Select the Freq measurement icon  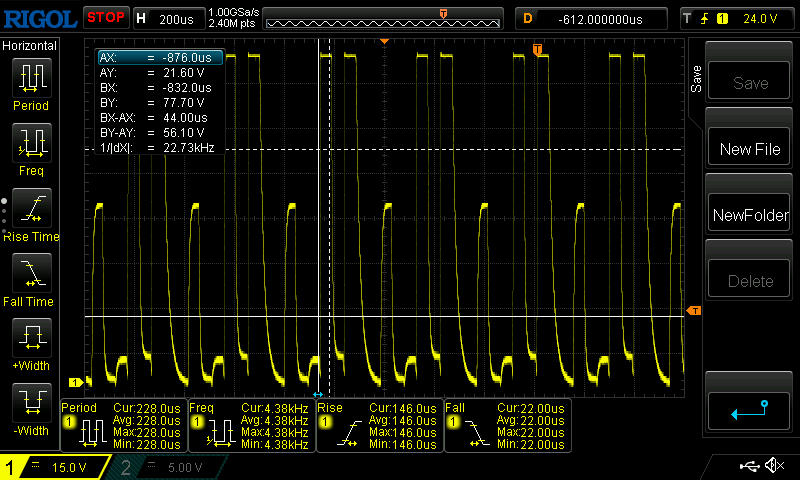click(x=32, y=142)
